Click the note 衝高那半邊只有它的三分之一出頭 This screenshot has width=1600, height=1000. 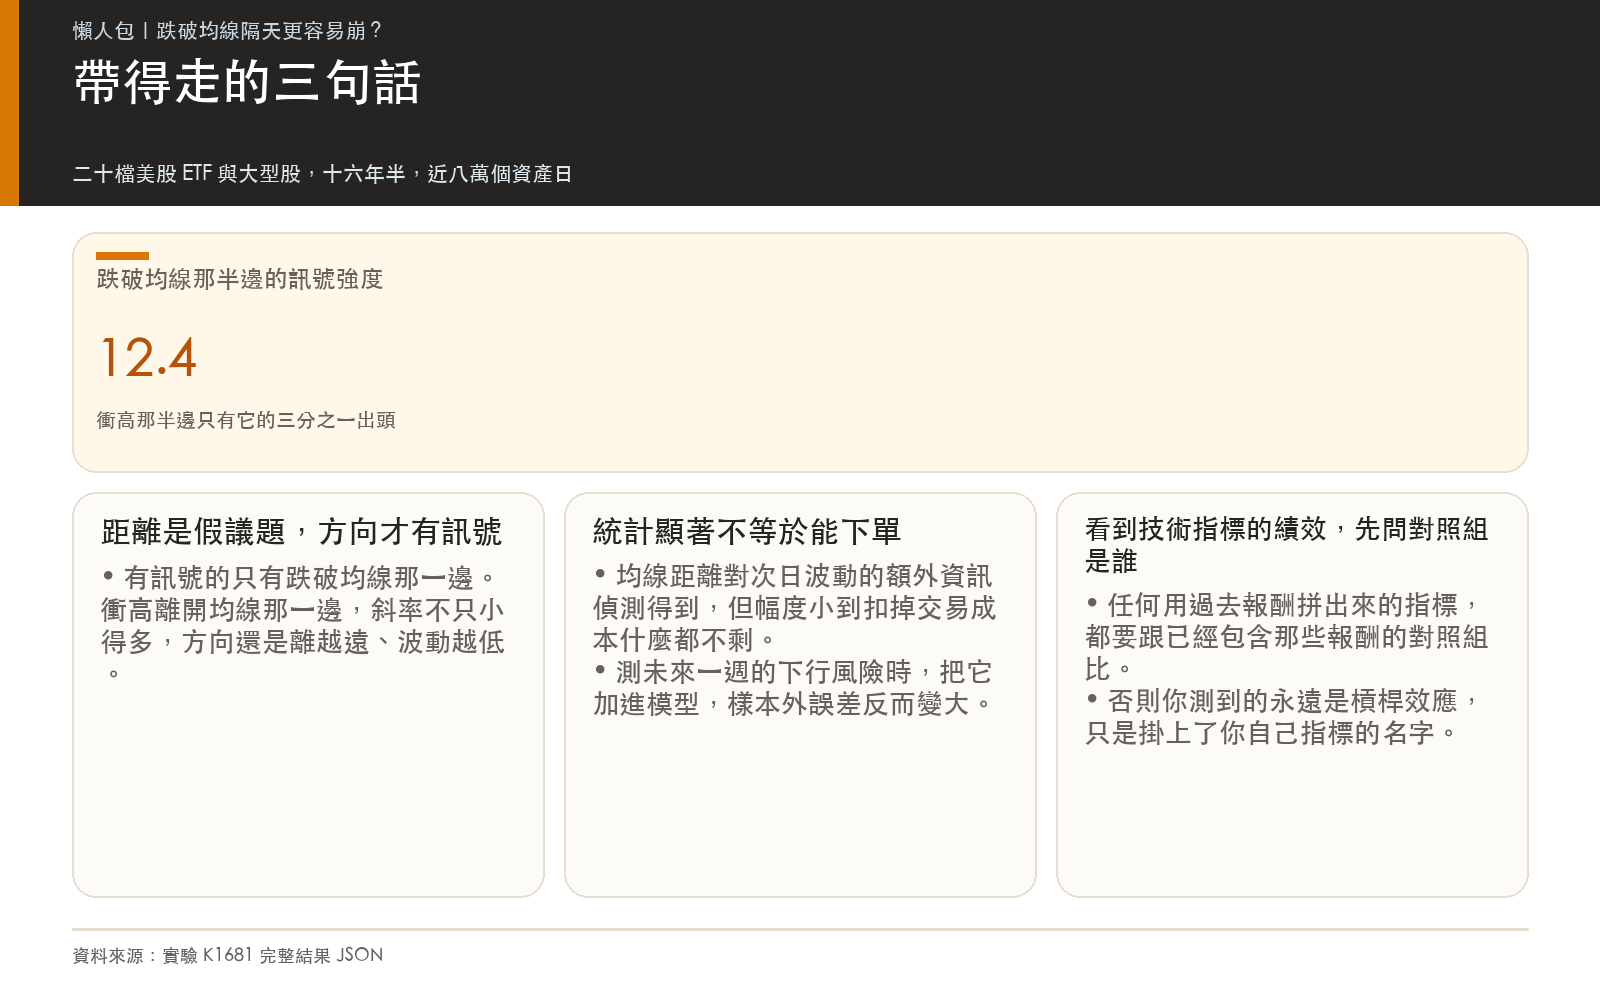pos(246,420)
